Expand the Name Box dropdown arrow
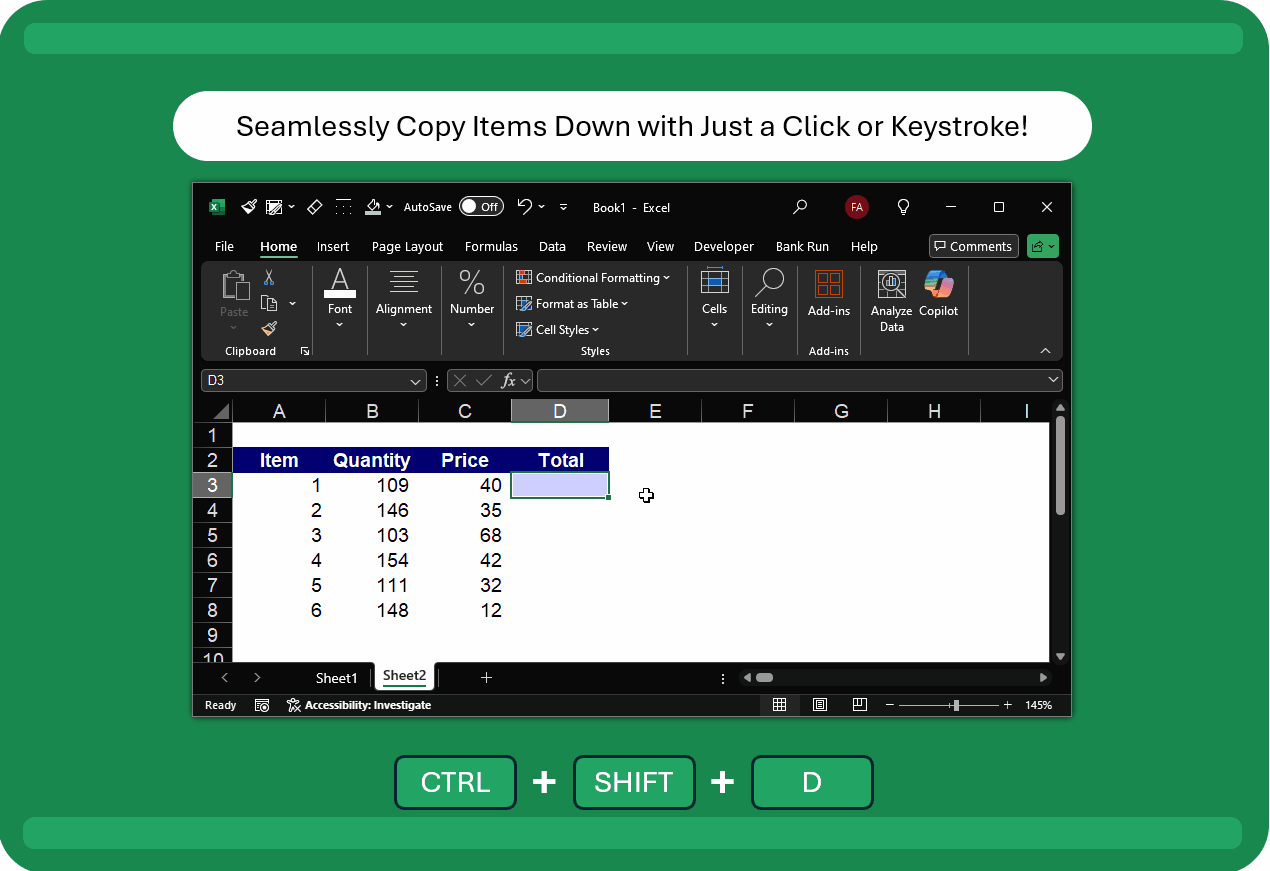The width and height of the screenshot is (1270, 871). pos(416,381)
